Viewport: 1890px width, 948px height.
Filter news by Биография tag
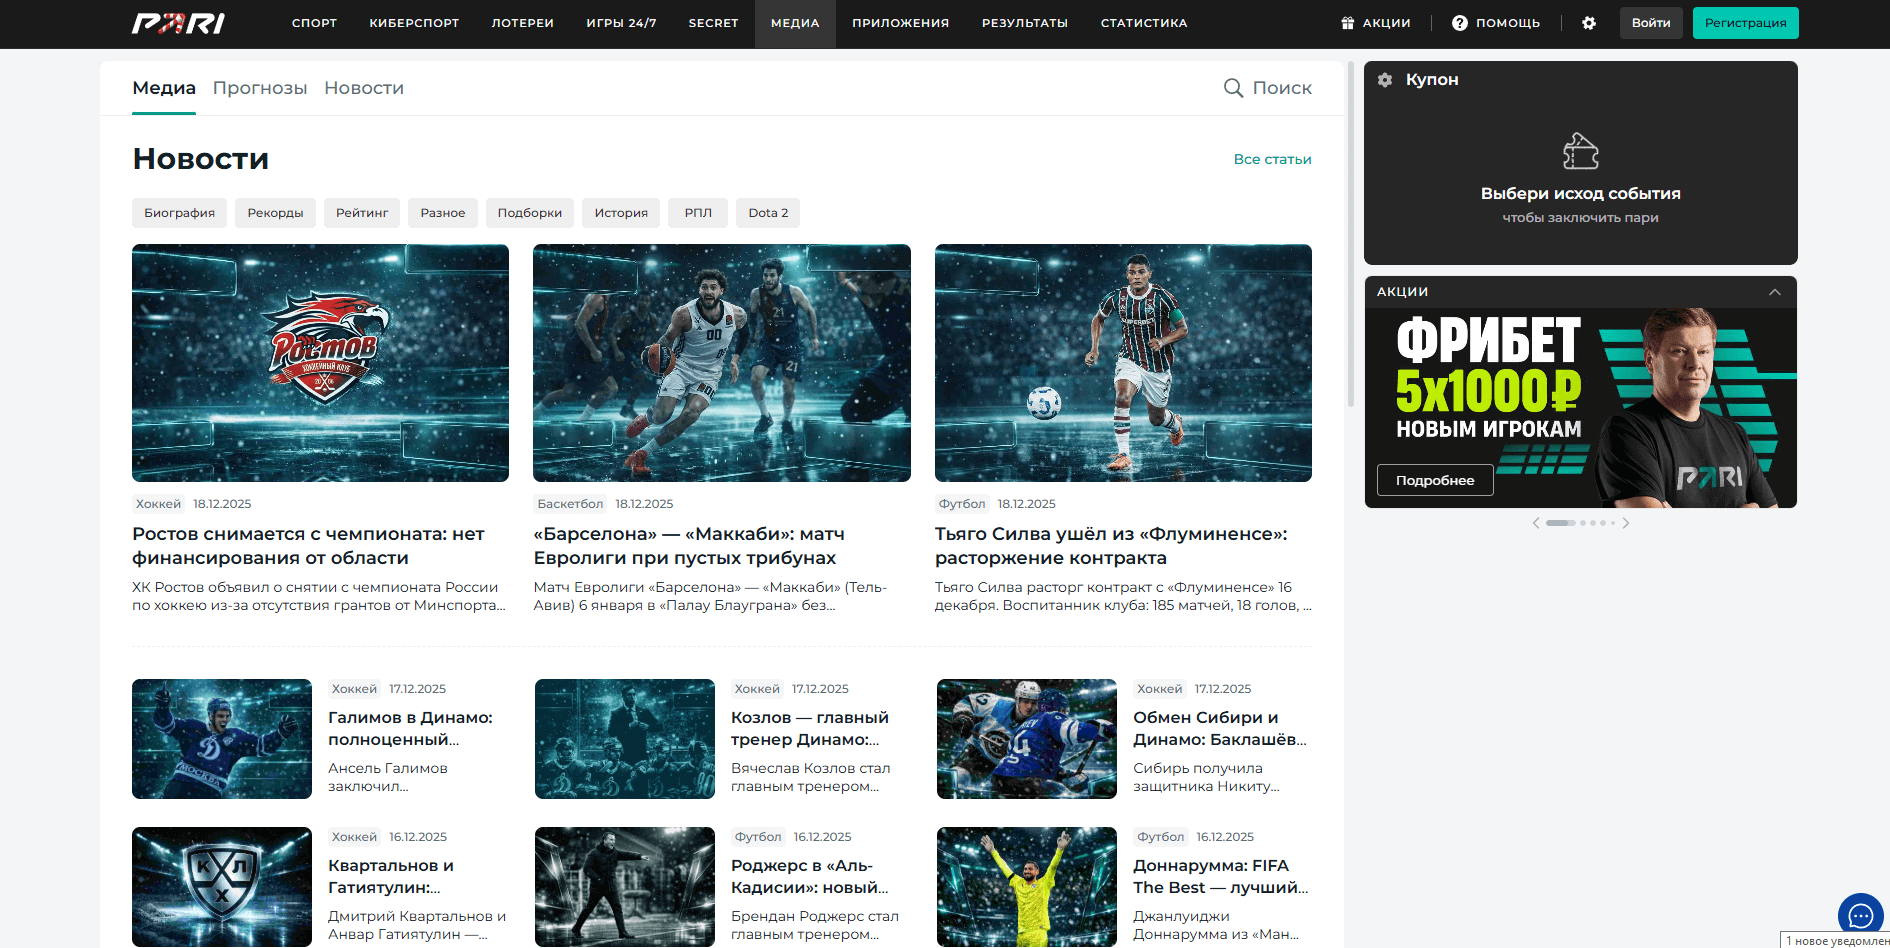click(179, 213)
